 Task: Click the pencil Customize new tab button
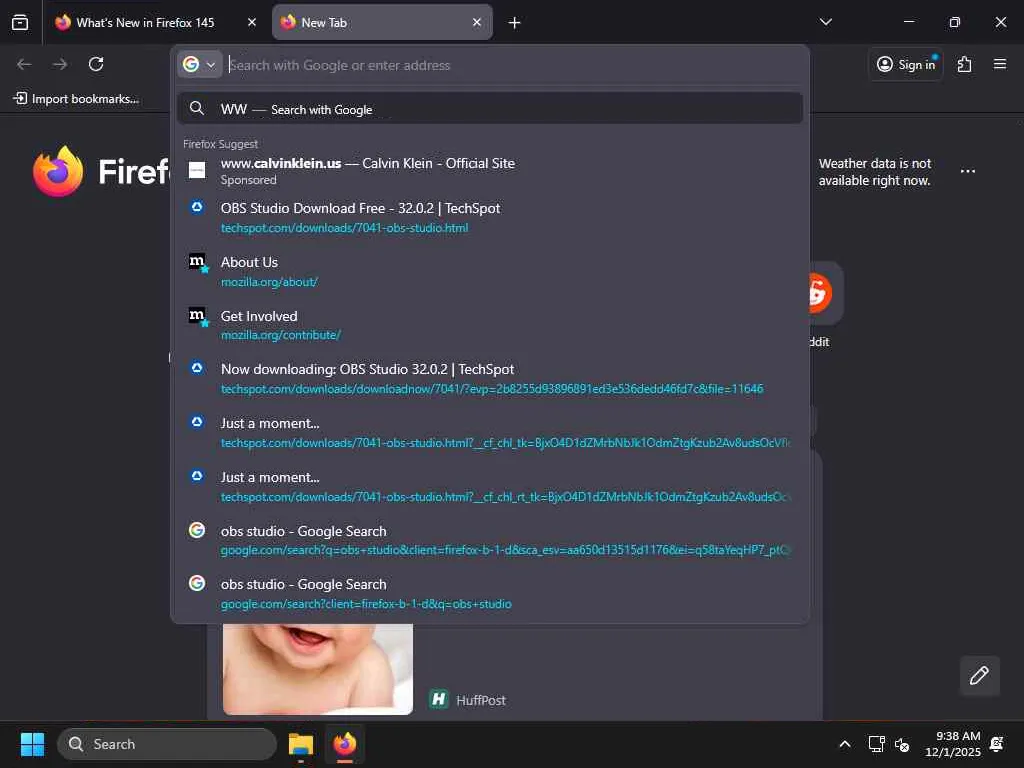click(979, 675)
